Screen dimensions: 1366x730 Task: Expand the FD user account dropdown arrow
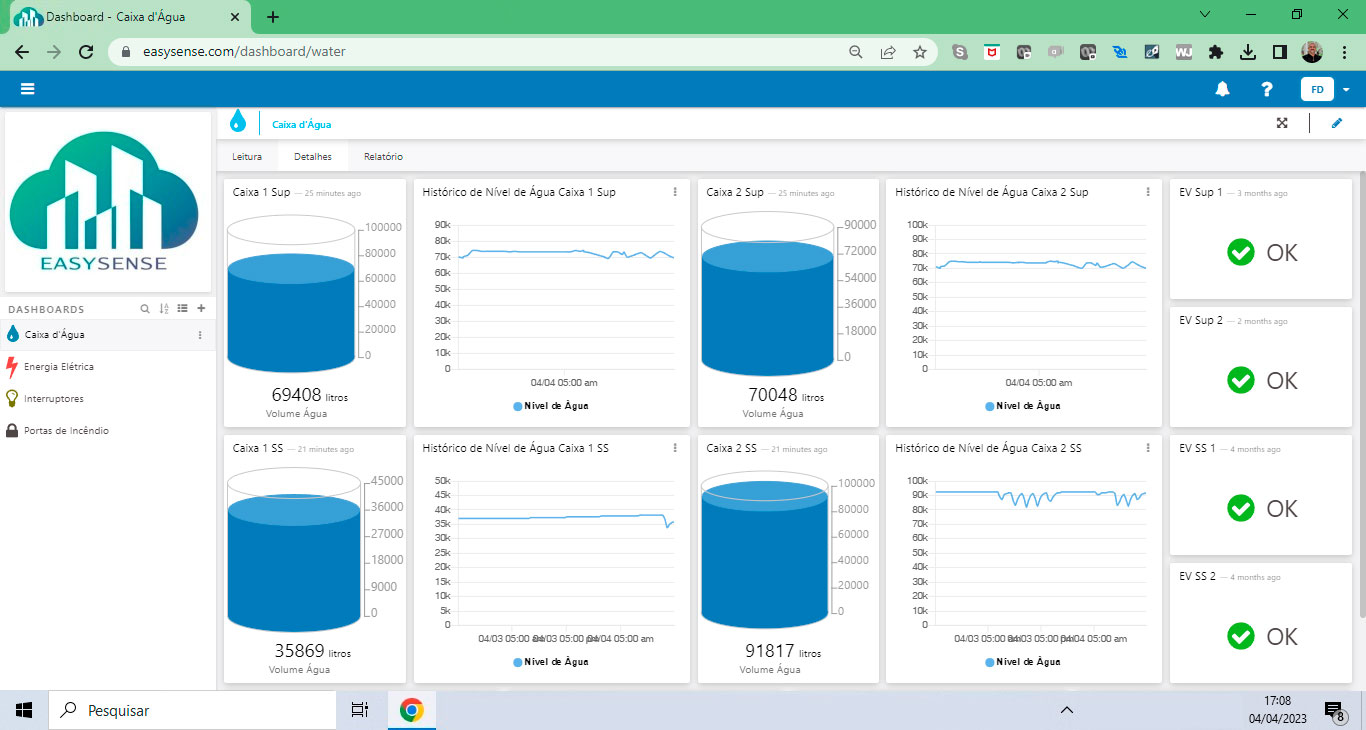[1346, 90]
